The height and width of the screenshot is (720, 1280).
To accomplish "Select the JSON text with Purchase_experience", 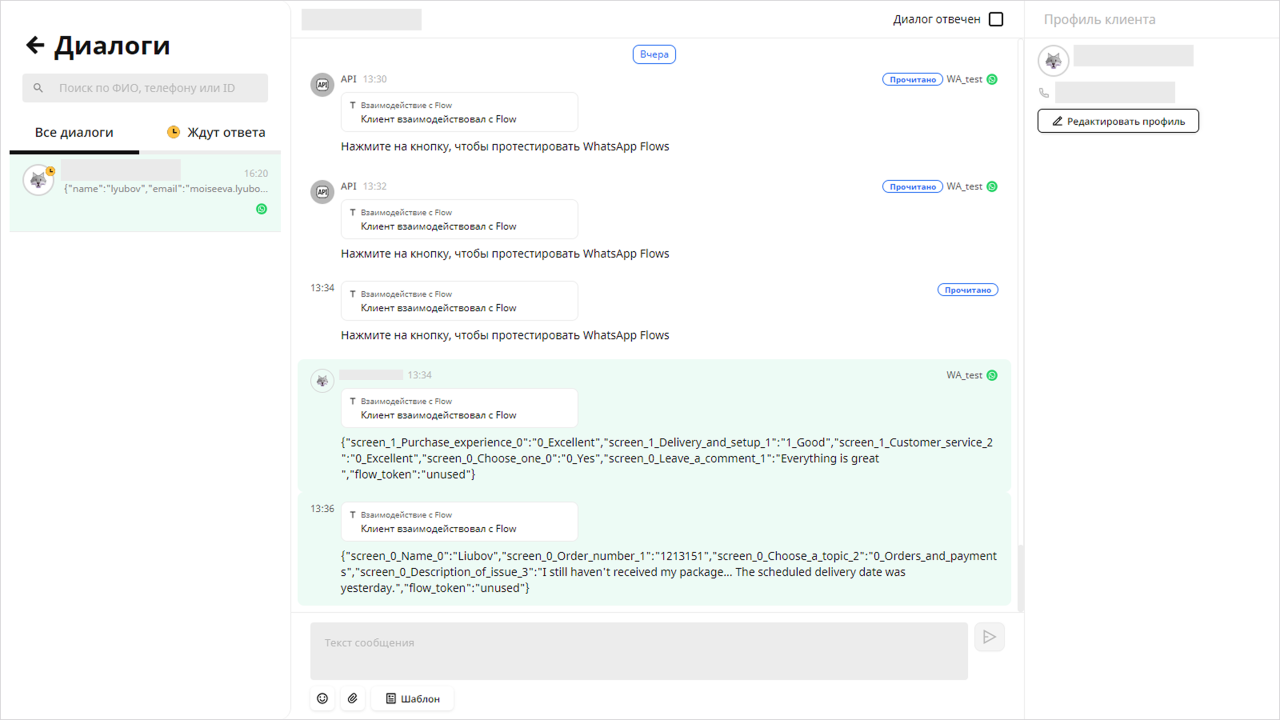I will click(667, 458).
